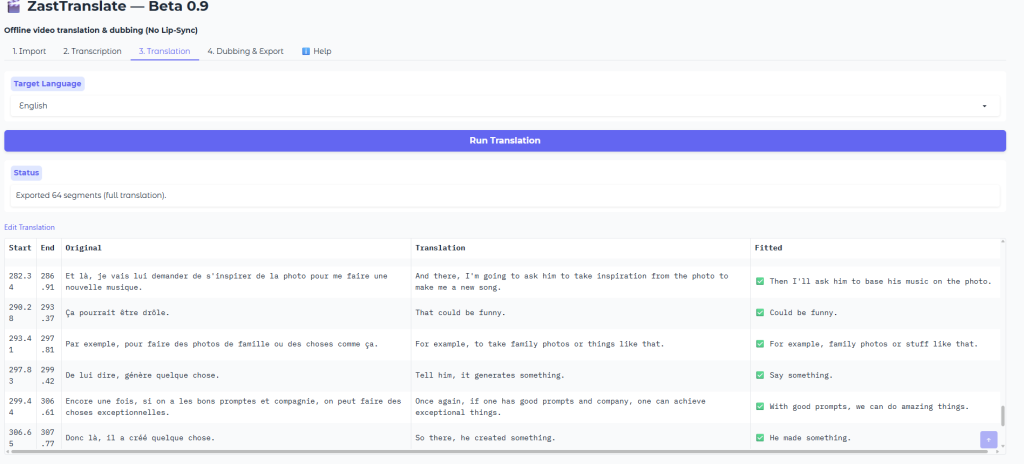Image resolution: width=1024 pixels, height=464 pixels.
Task: Click the info icon on Help tab
Action: [306, 51]
